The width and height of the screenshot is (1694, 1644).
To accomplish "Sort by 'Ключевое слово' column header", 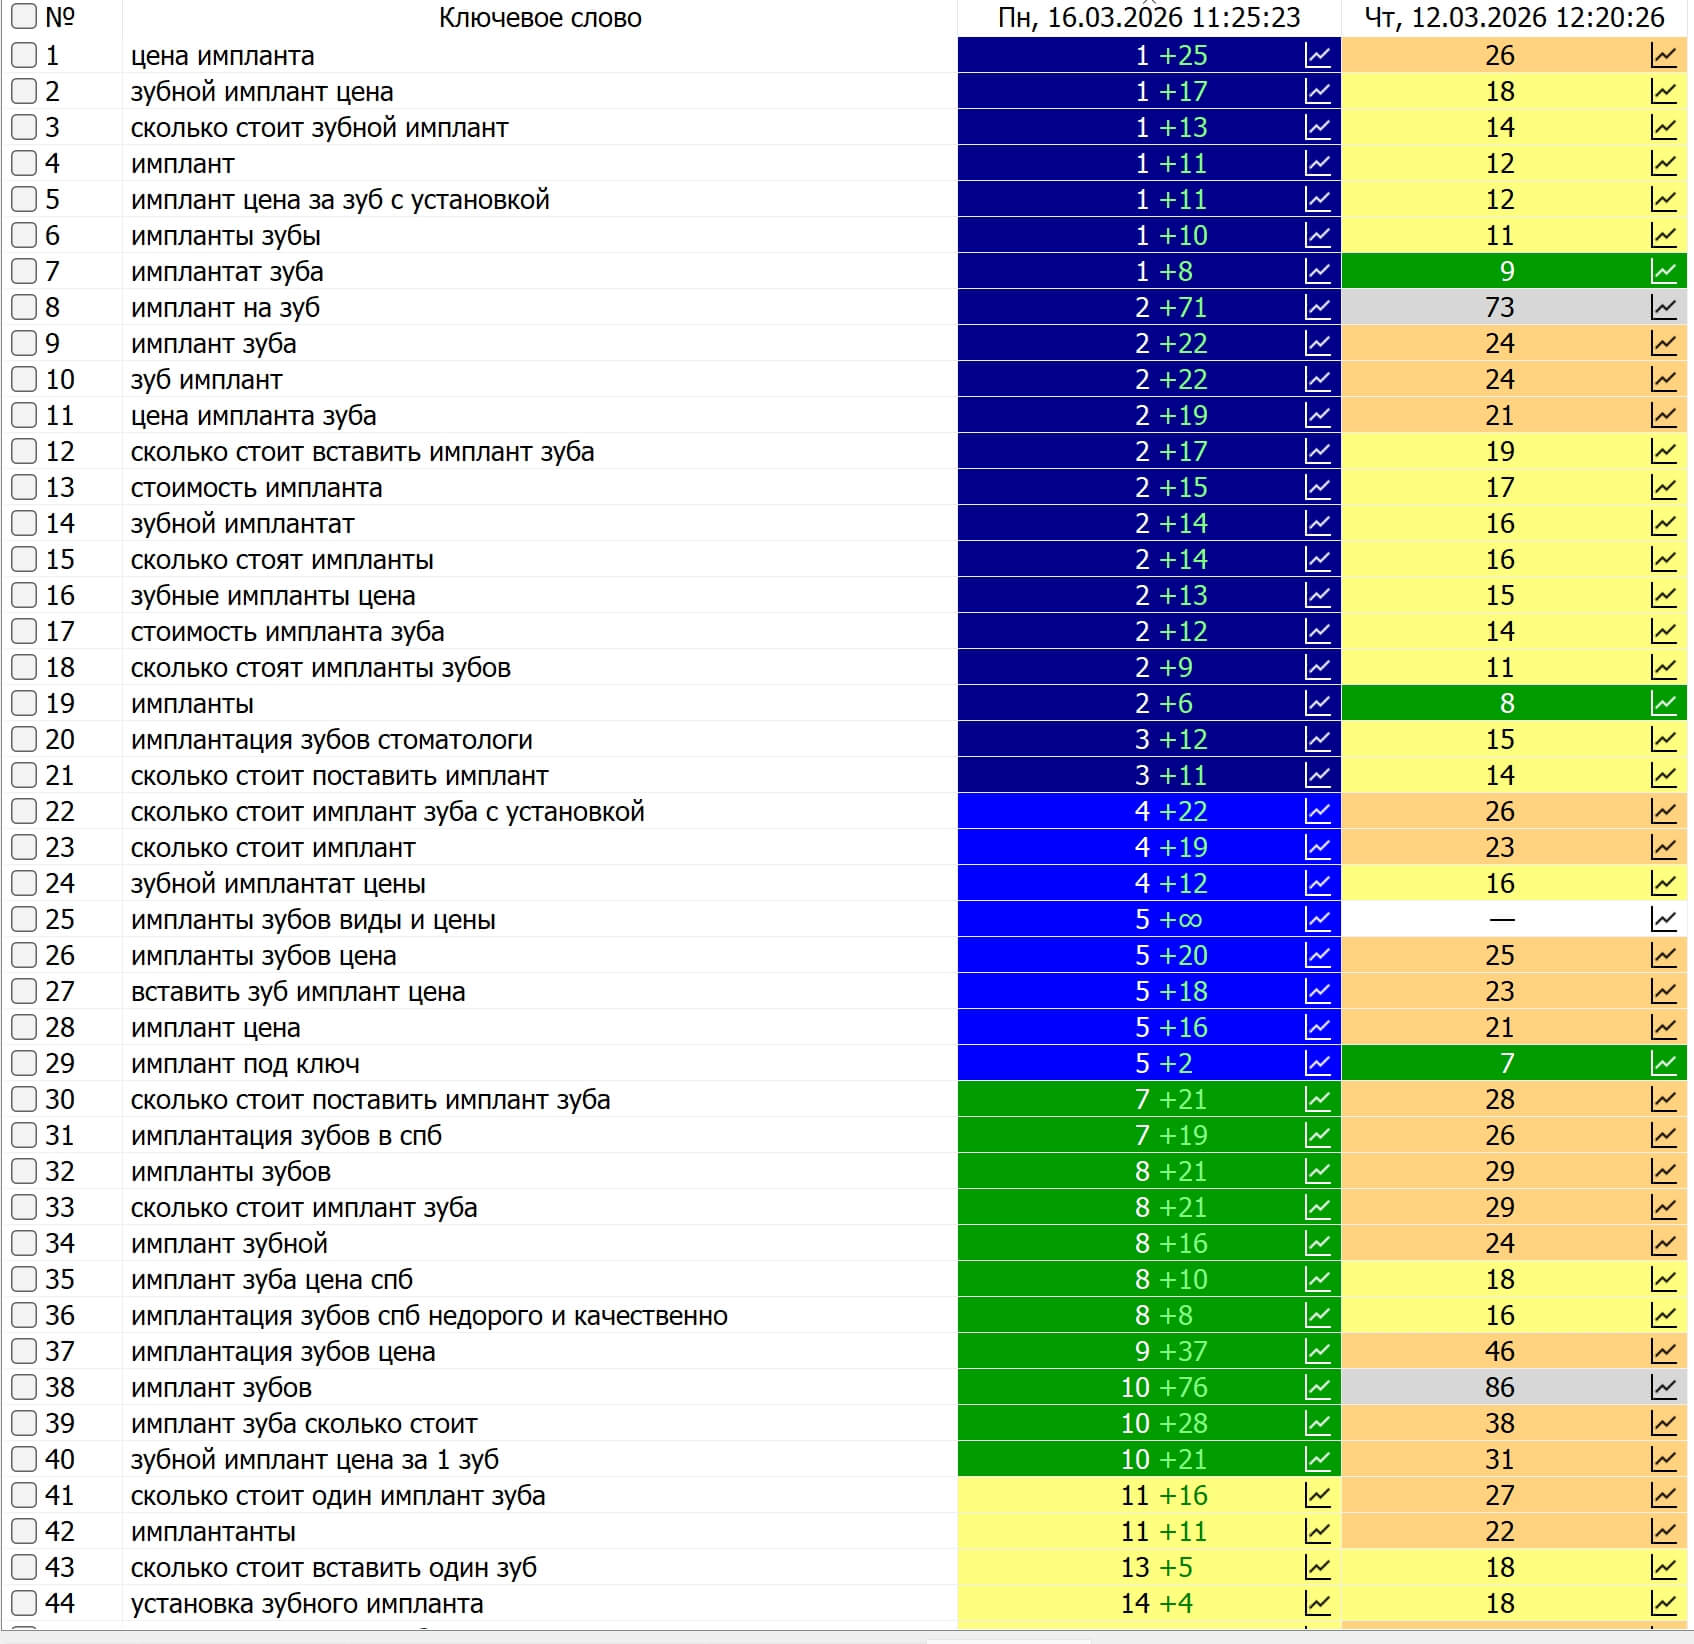I will 540,18.
